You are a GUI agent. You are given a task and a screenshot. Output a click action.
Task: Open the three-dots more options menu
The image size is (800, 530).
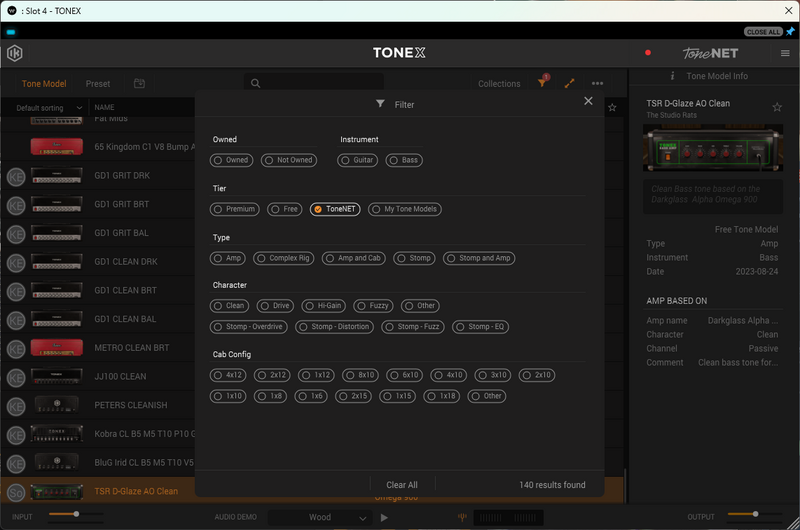597,83
